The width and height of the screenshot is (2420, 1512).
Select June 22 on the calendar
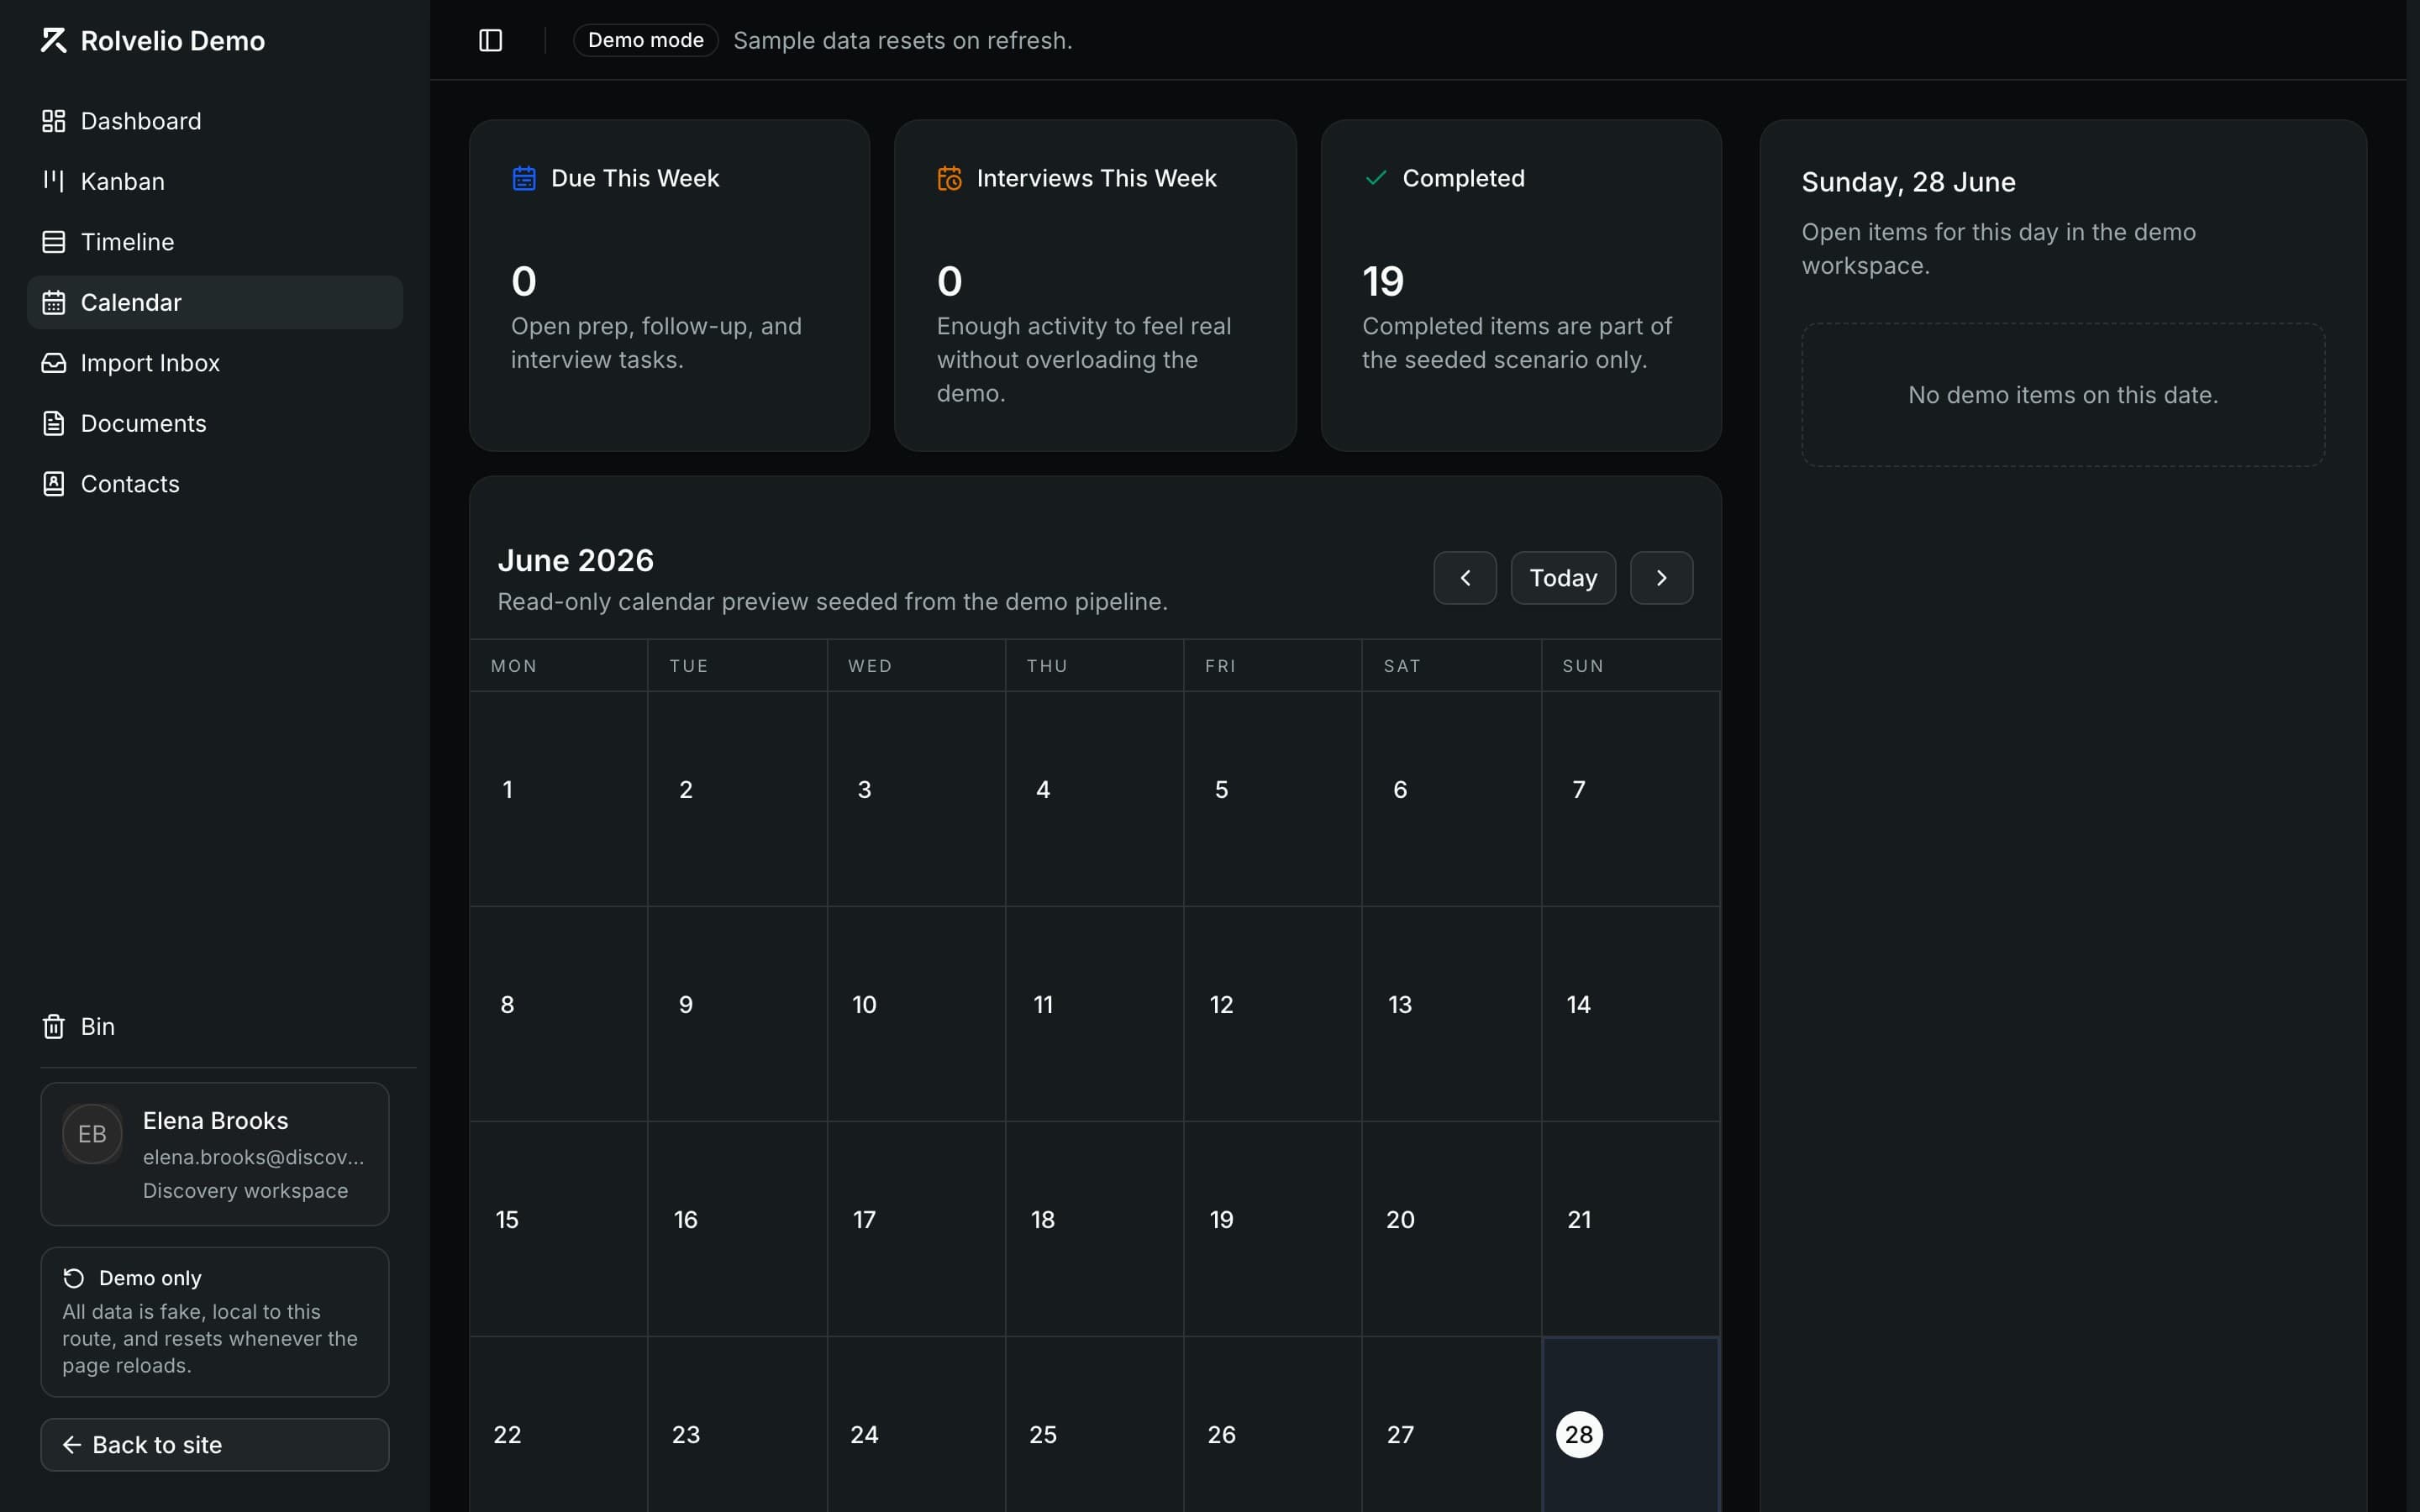point(558,1425)
